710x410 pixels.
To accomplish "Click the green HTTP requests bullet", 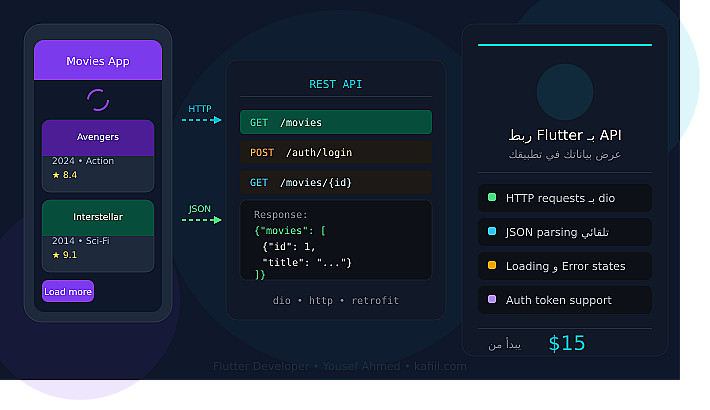I will coord(492,198).
